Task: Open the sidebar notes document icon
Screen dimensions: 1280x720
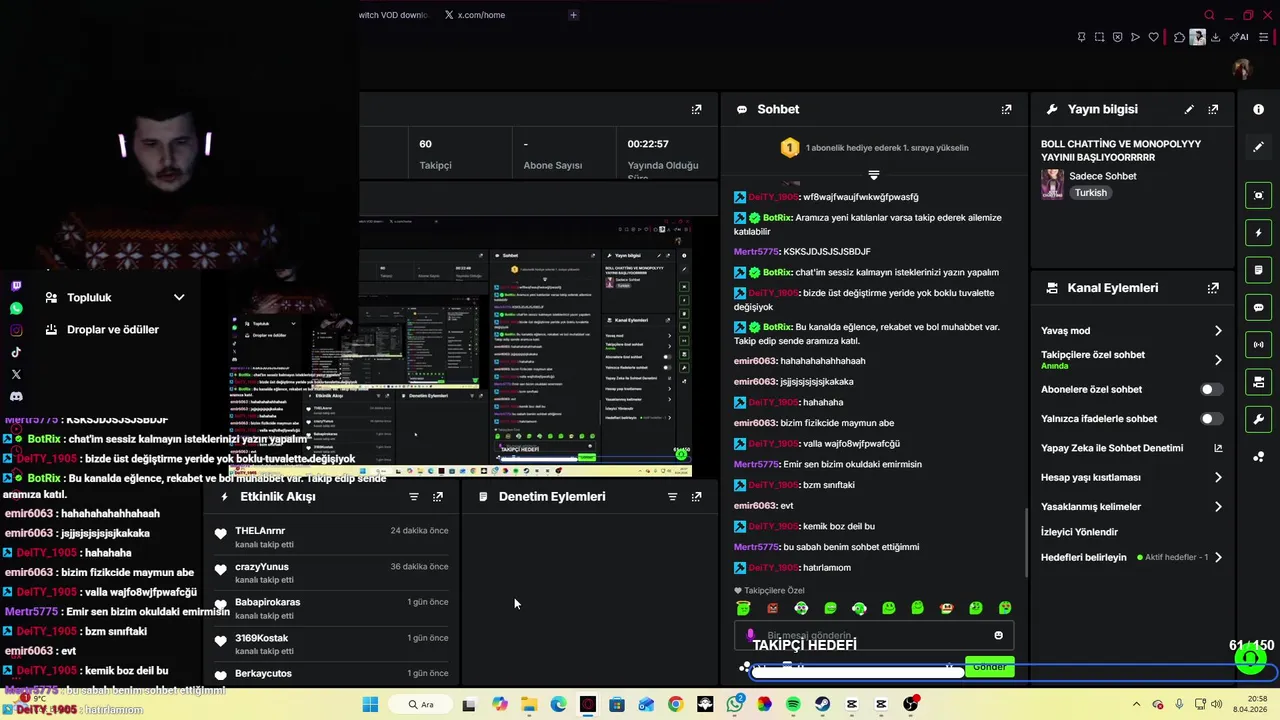Action: 1259,270
